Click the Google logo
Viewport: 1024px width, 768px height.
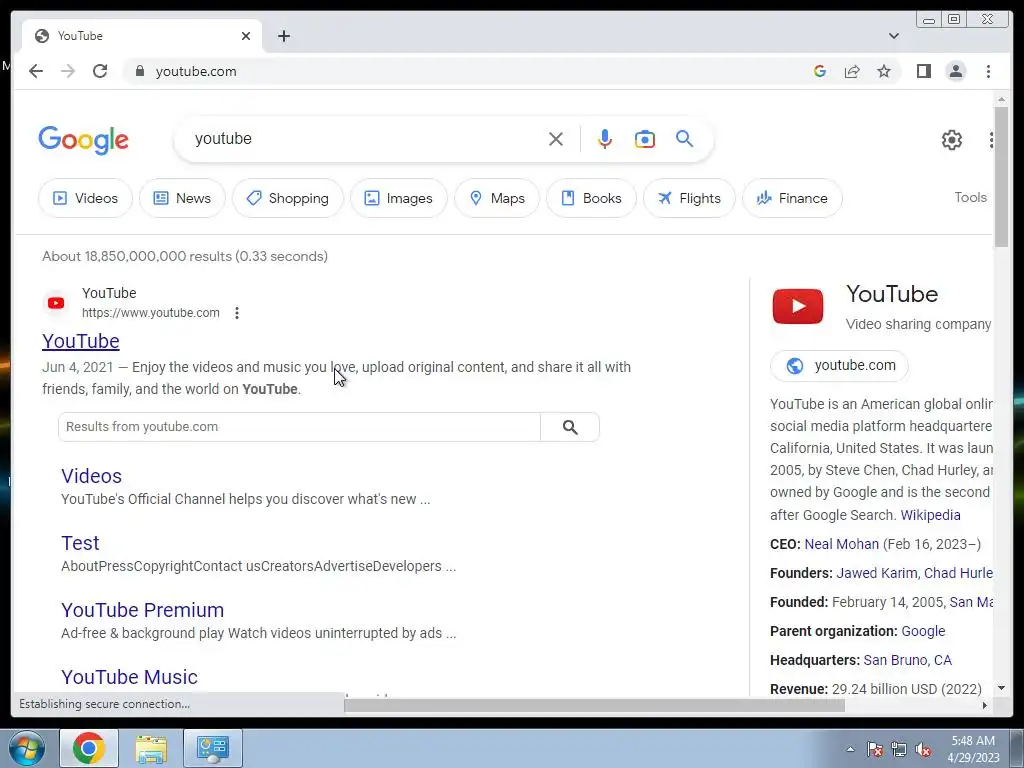[84, 140]
